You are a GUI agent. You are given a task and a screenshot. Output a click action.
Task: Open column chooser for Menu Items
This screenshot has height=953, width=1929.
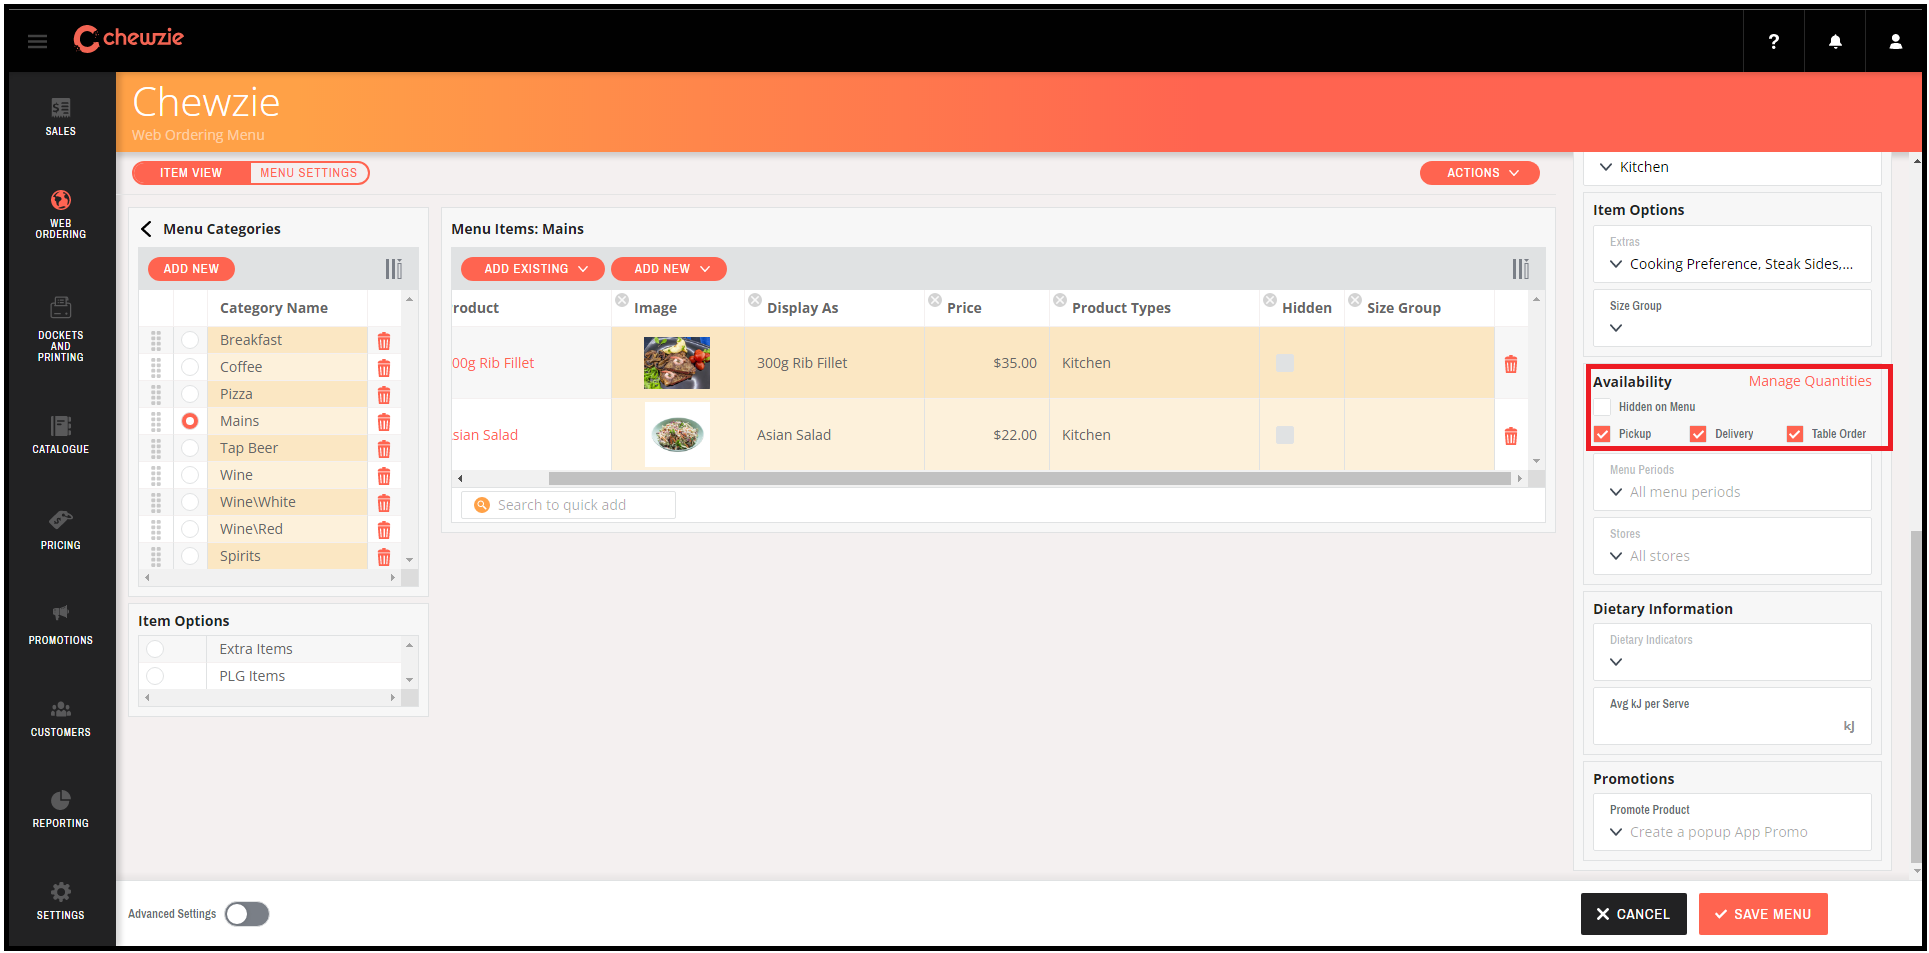[1521, 269]
